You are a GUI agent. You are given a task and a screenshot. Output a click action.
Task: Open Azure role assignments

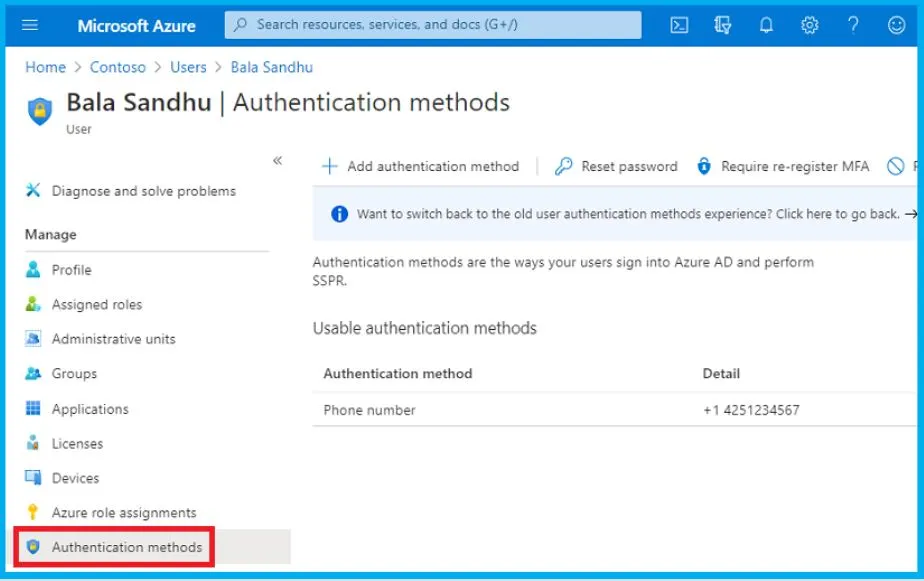click(124, 513)
